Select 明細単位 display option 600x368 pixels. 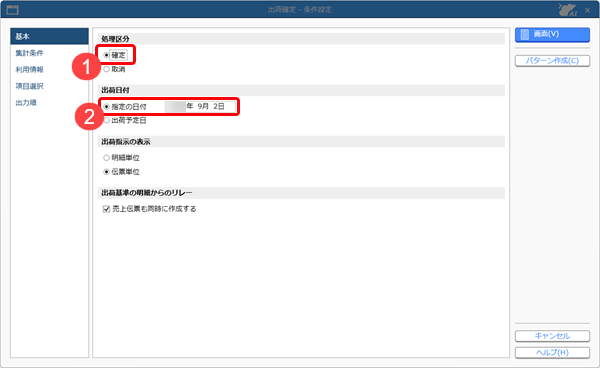tap(106, 158)
